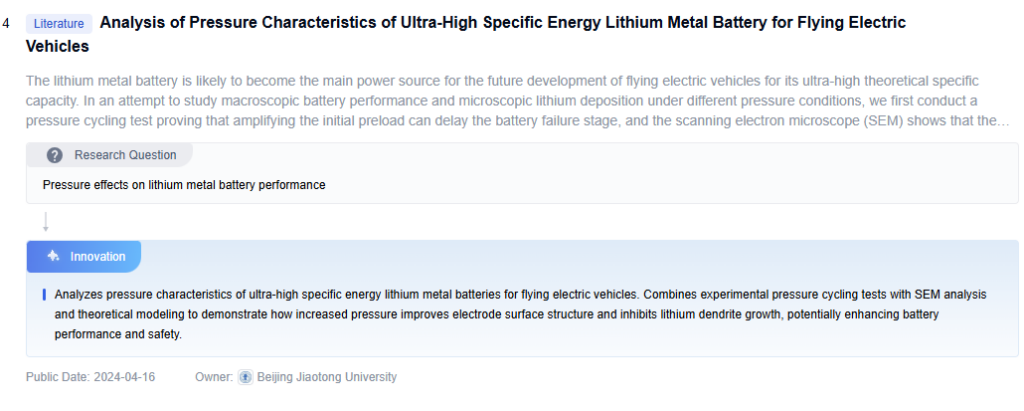1024x411 pixels.
Task: Click the blue bar beside the Innovation text
Action: [x=44, y=295]
